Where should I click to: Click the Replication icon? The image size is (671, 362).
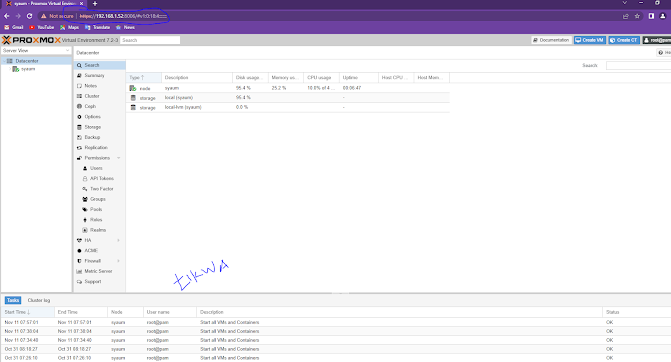79,148
